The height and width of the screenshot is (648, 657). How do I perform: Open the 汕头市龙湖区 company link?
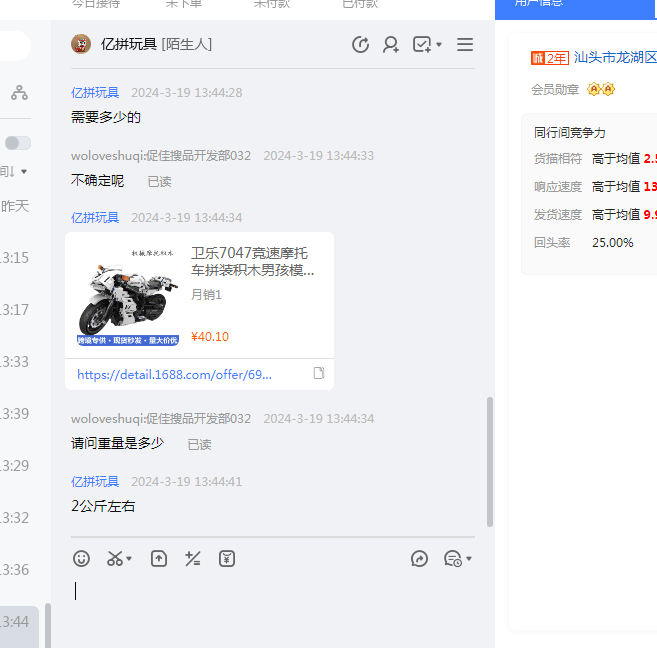[615, 57]
